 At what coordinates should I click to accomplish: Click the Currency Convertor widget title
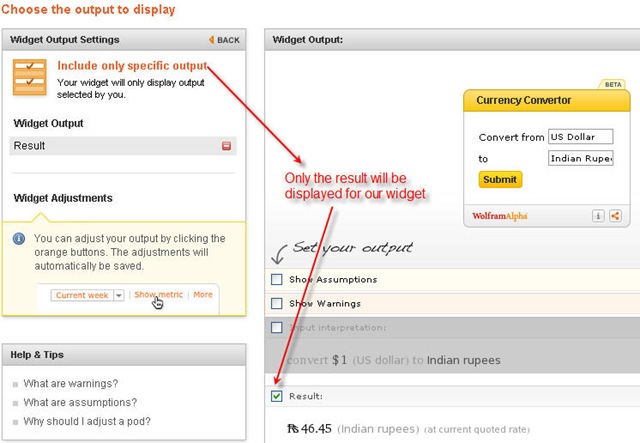[x=523, y=100]
